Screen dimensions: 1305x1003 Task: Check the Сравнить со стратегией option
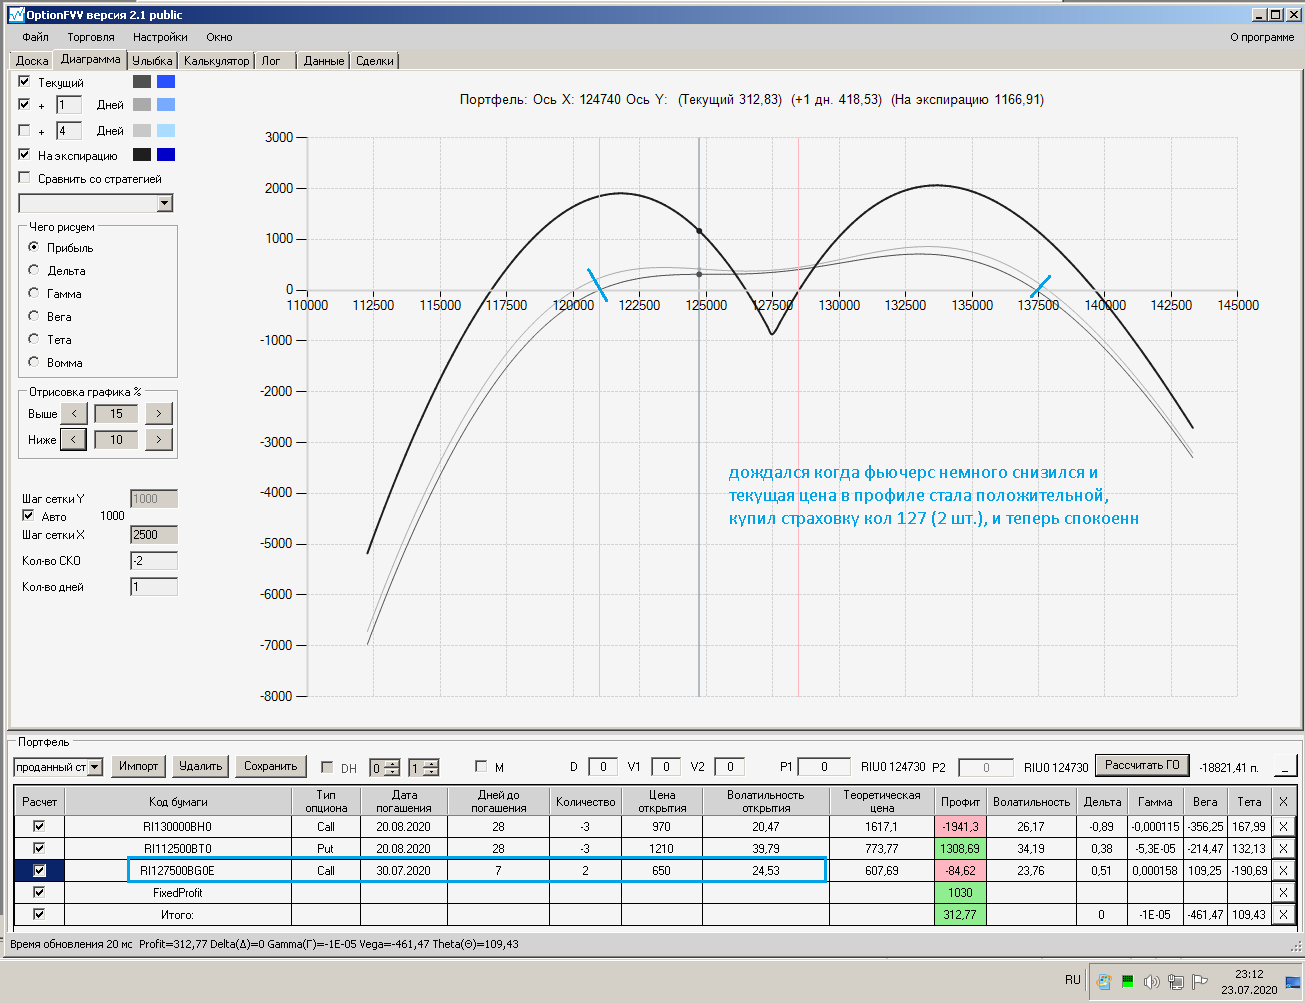pyautogui.click(x=25, y=178)
